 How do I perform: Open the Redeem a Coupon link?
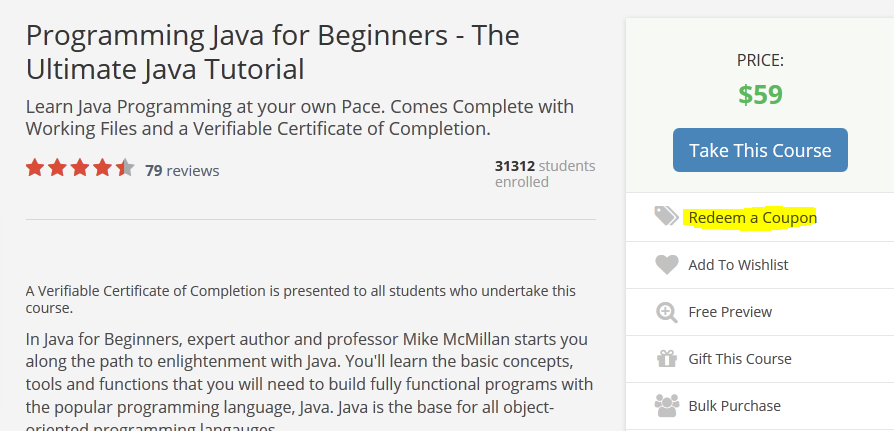752,218
